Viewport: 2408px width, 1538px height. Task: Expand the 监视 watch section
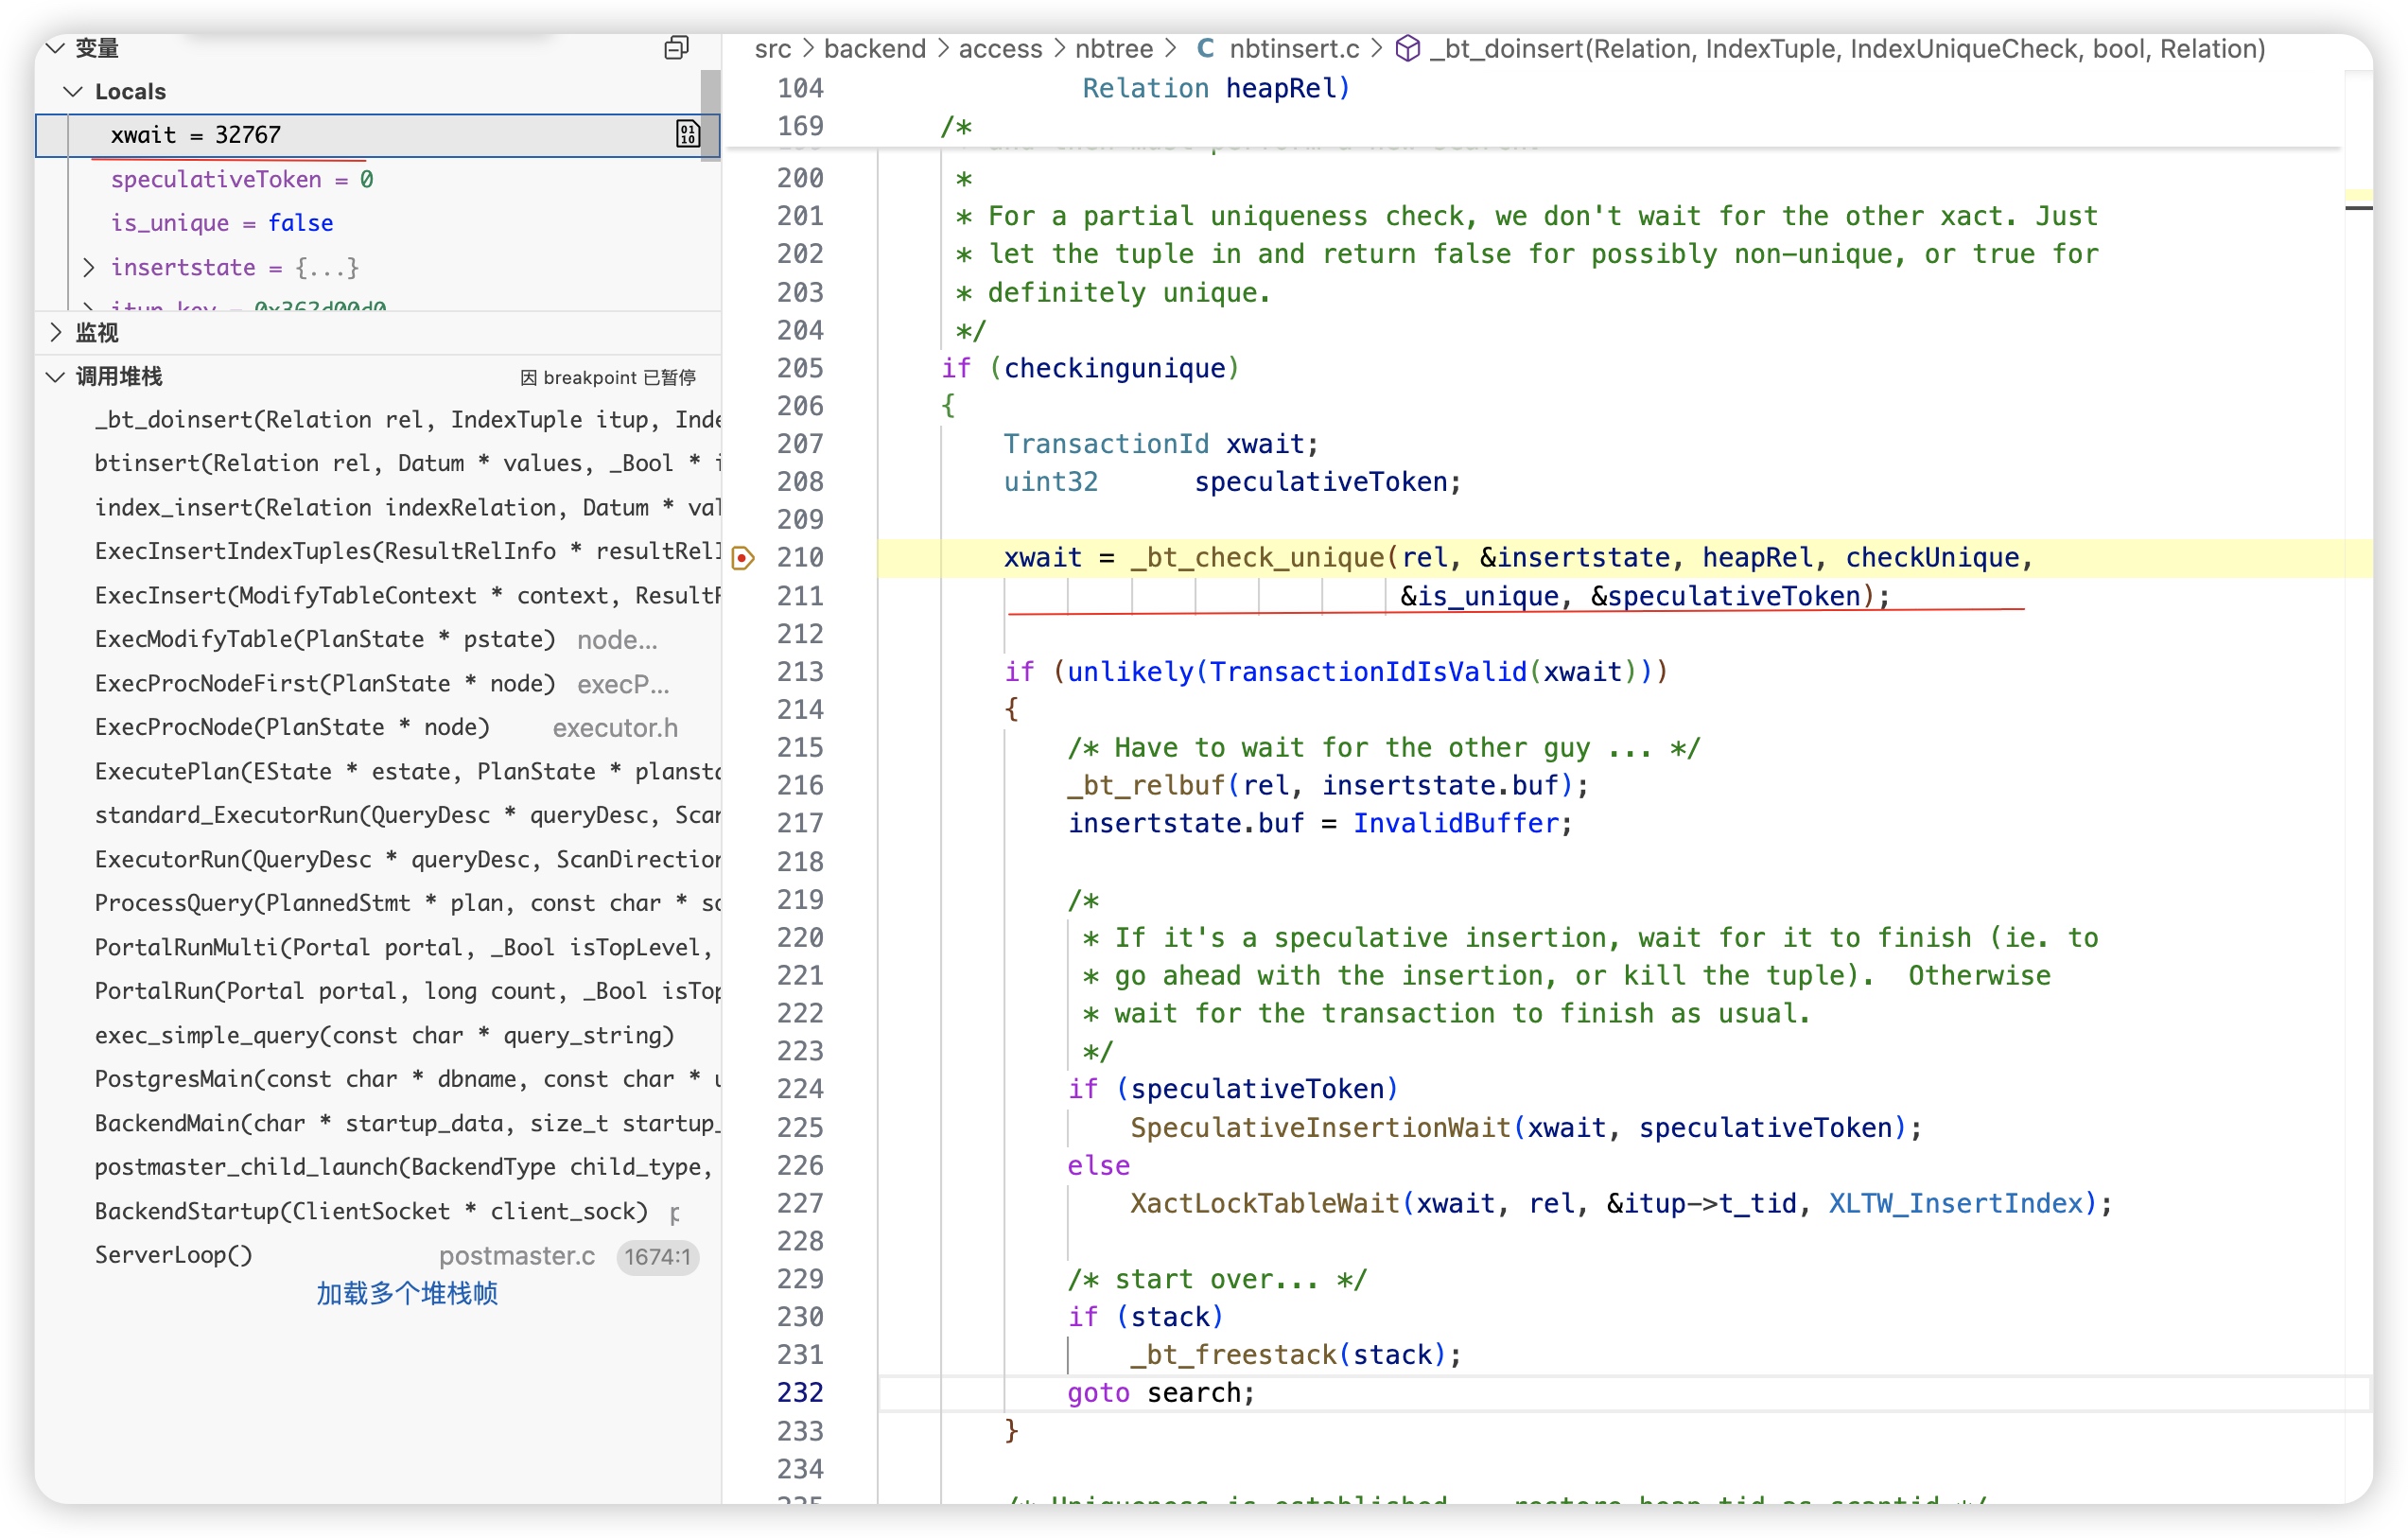click(x=56, y=332)
